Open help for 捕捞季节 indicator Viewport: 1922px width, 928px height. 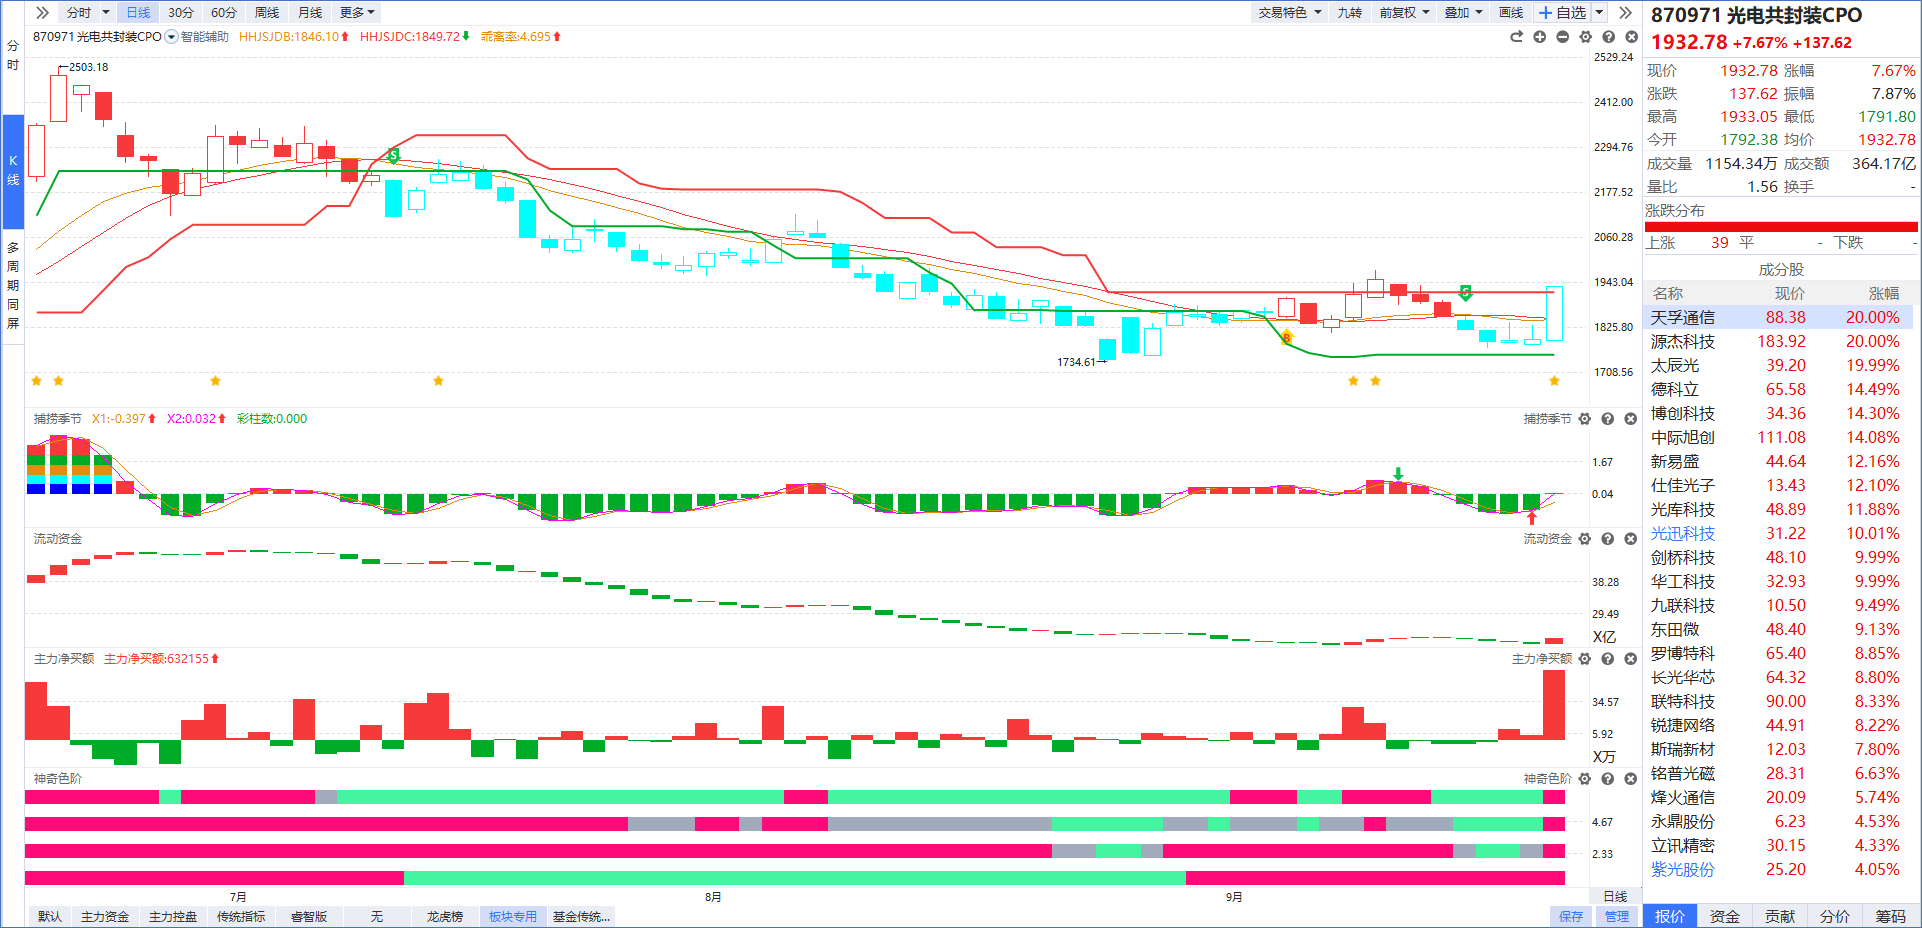(1607, 419)
